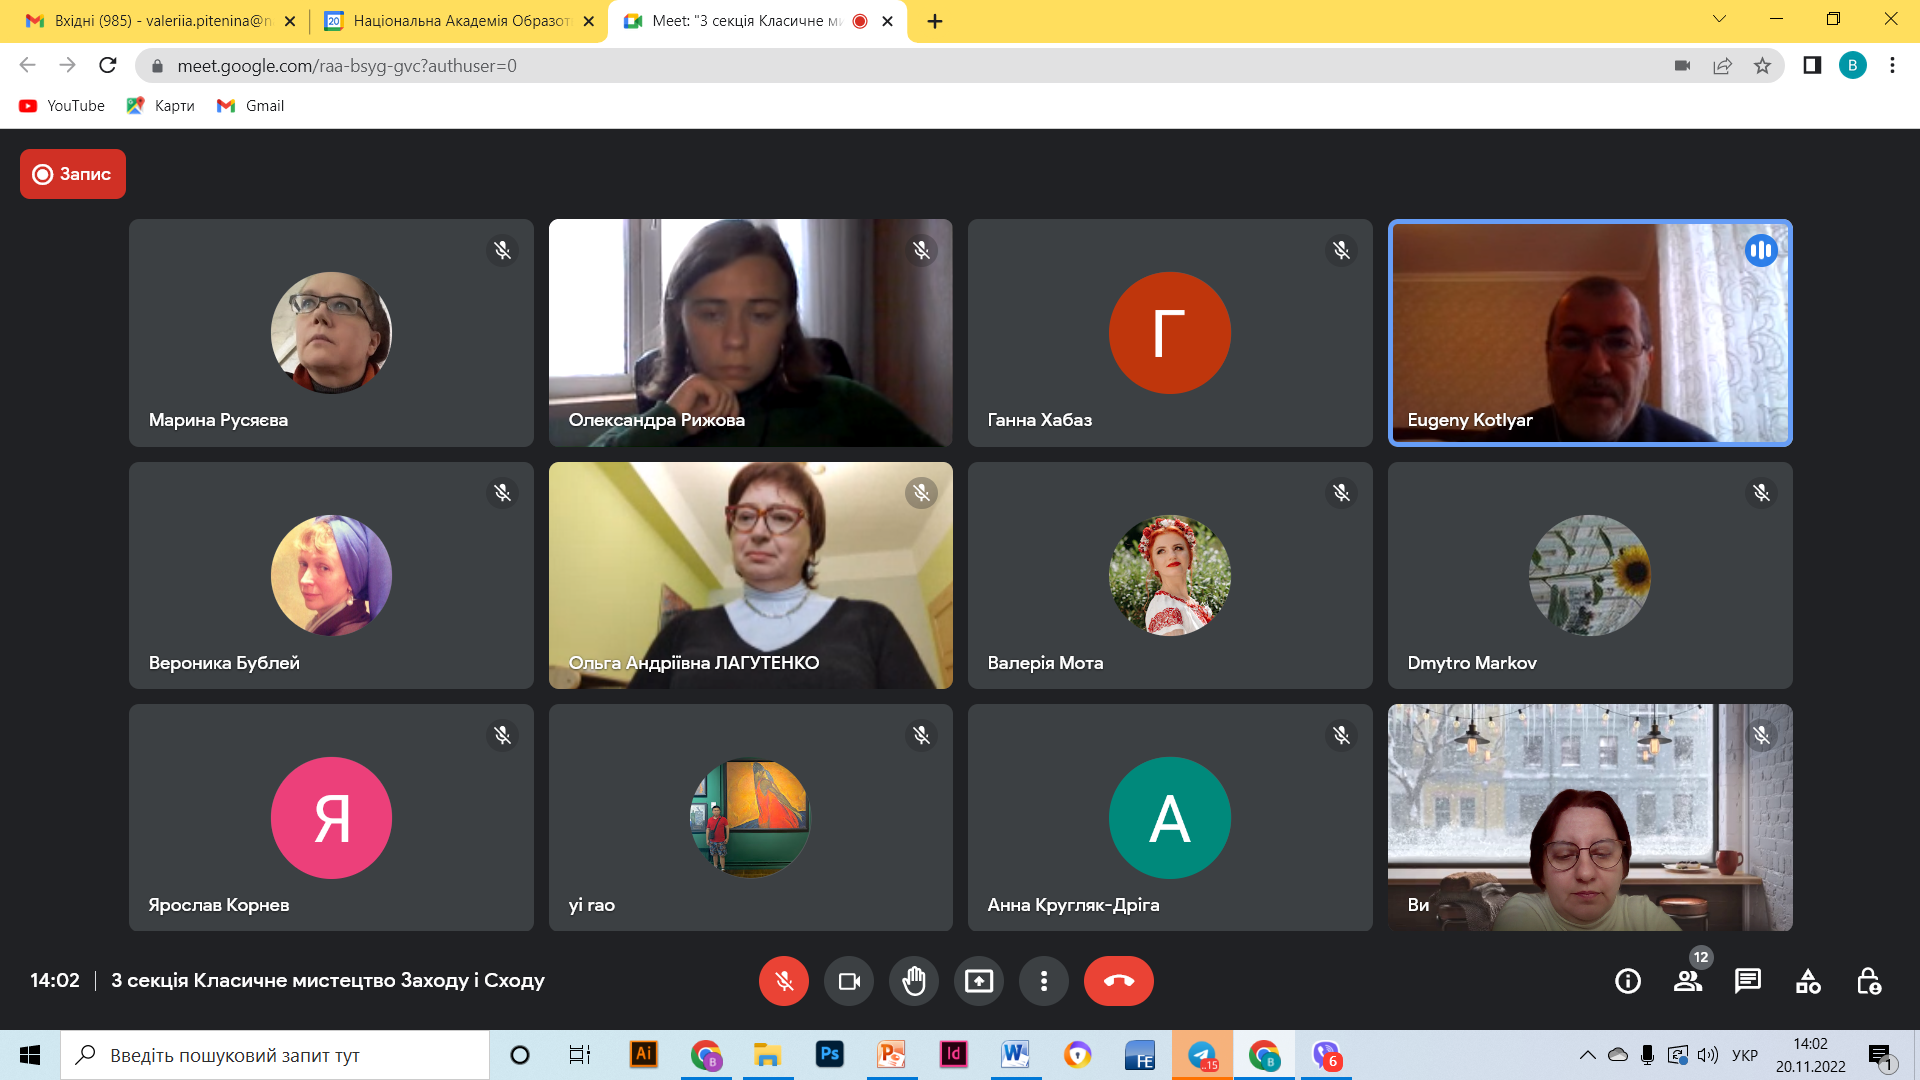Open host controls lock icon
The width and height of the screenshot is (1920, 1080).
point(1868,981)
